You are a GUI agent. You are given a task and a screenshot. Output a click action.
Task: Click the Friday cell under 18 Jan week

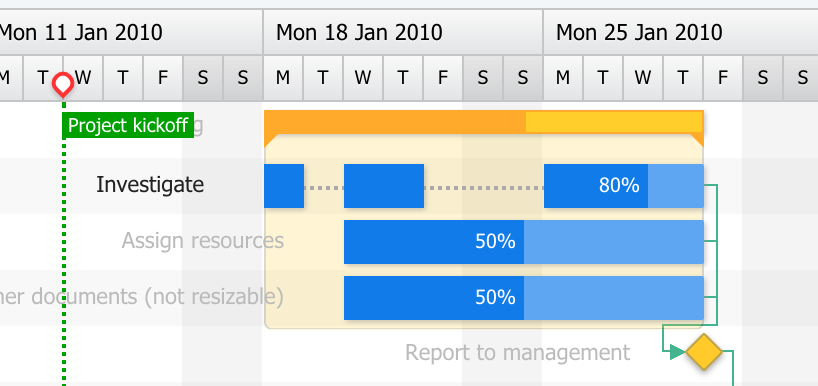443,78
